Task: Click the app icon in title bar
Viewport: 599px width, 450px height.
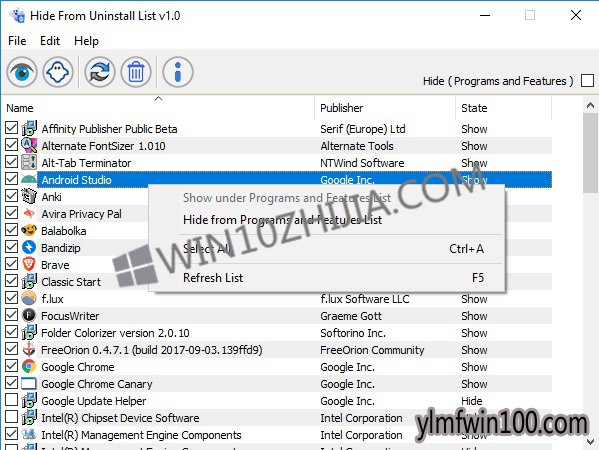Action: coord(17,16)
